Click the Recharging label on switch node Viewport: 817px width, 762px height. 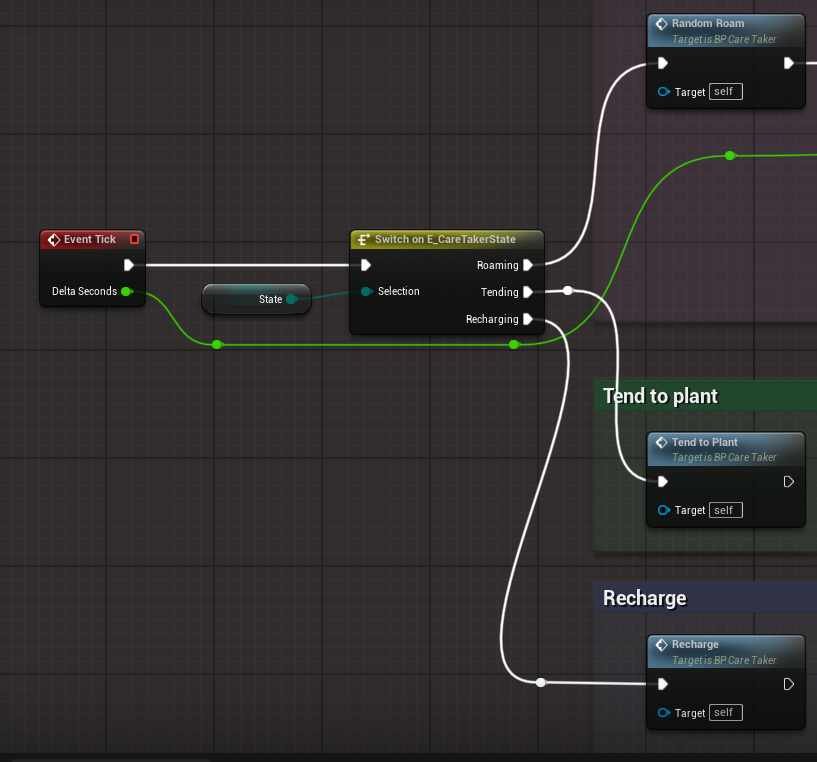[492, 319]
